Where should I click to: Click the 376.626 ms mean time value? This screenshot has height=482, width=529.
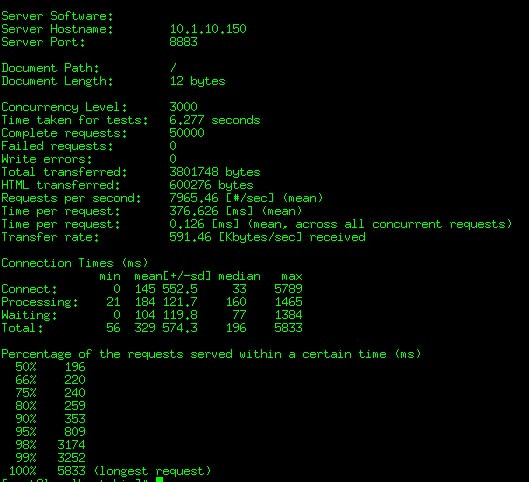point(194,211)
